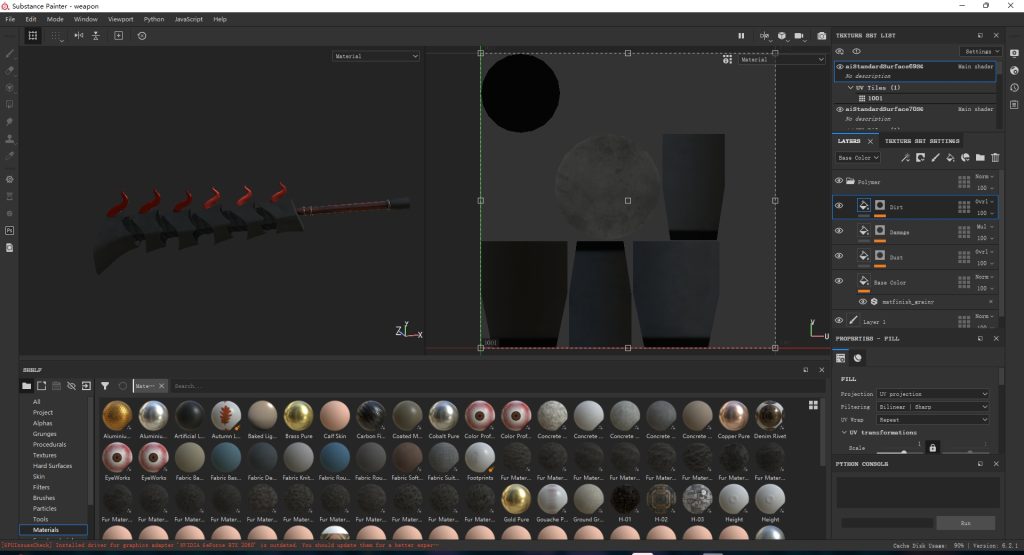
Task: Add a folder in Layers panel
Action: pyautogui.click(x=980, y=157)
